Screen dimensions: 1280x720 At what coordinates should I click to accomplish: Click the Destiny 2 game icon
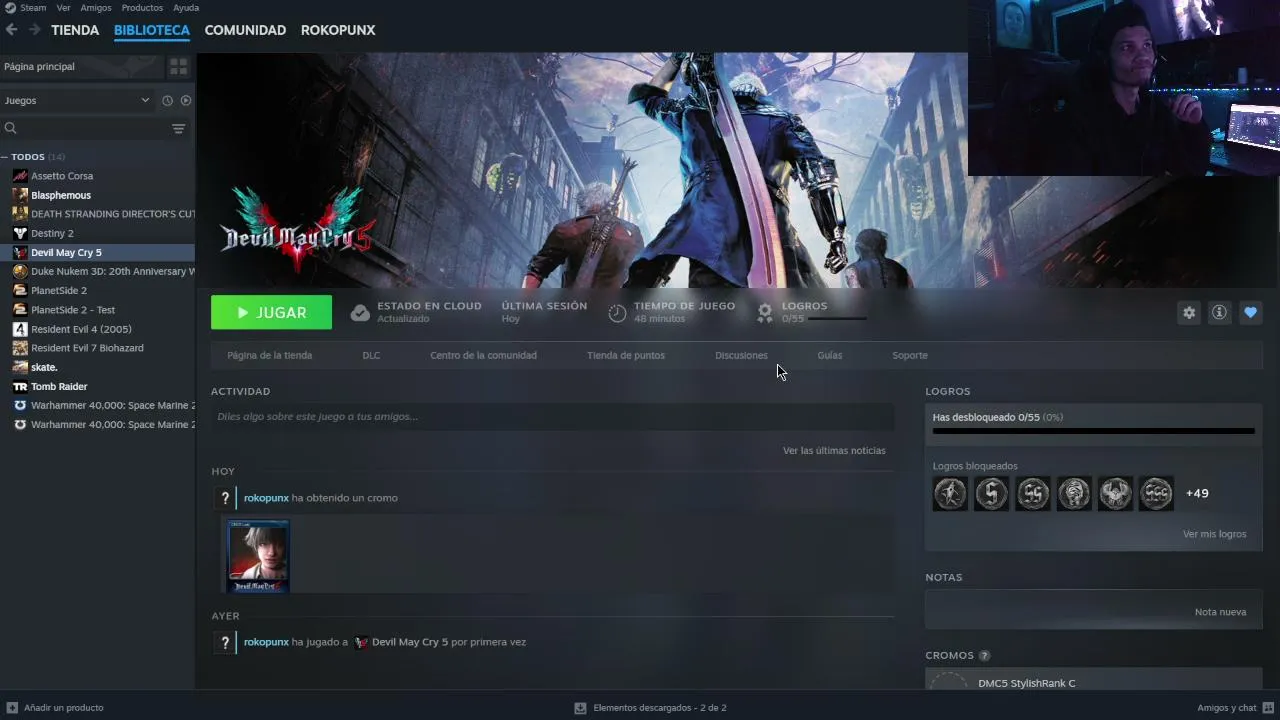click(20, 233)
